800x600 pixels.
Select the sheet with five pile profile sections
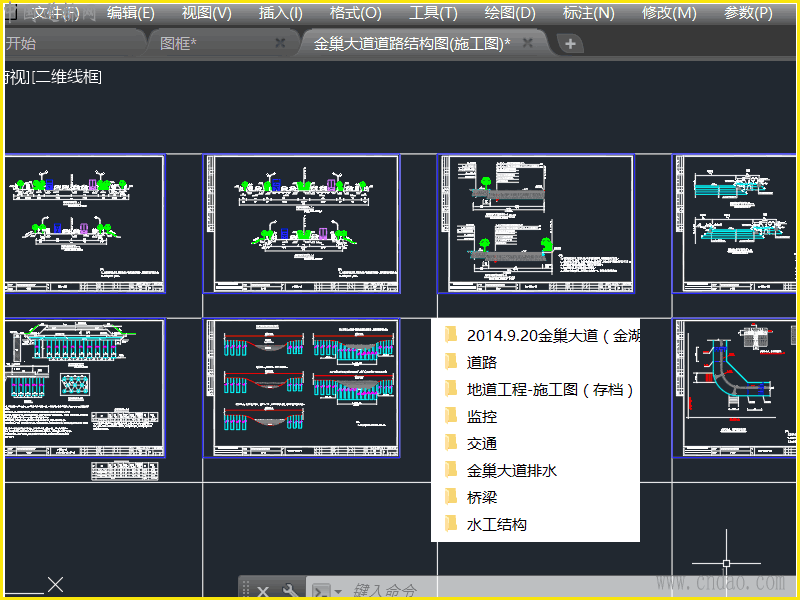[x=301, y=388]
